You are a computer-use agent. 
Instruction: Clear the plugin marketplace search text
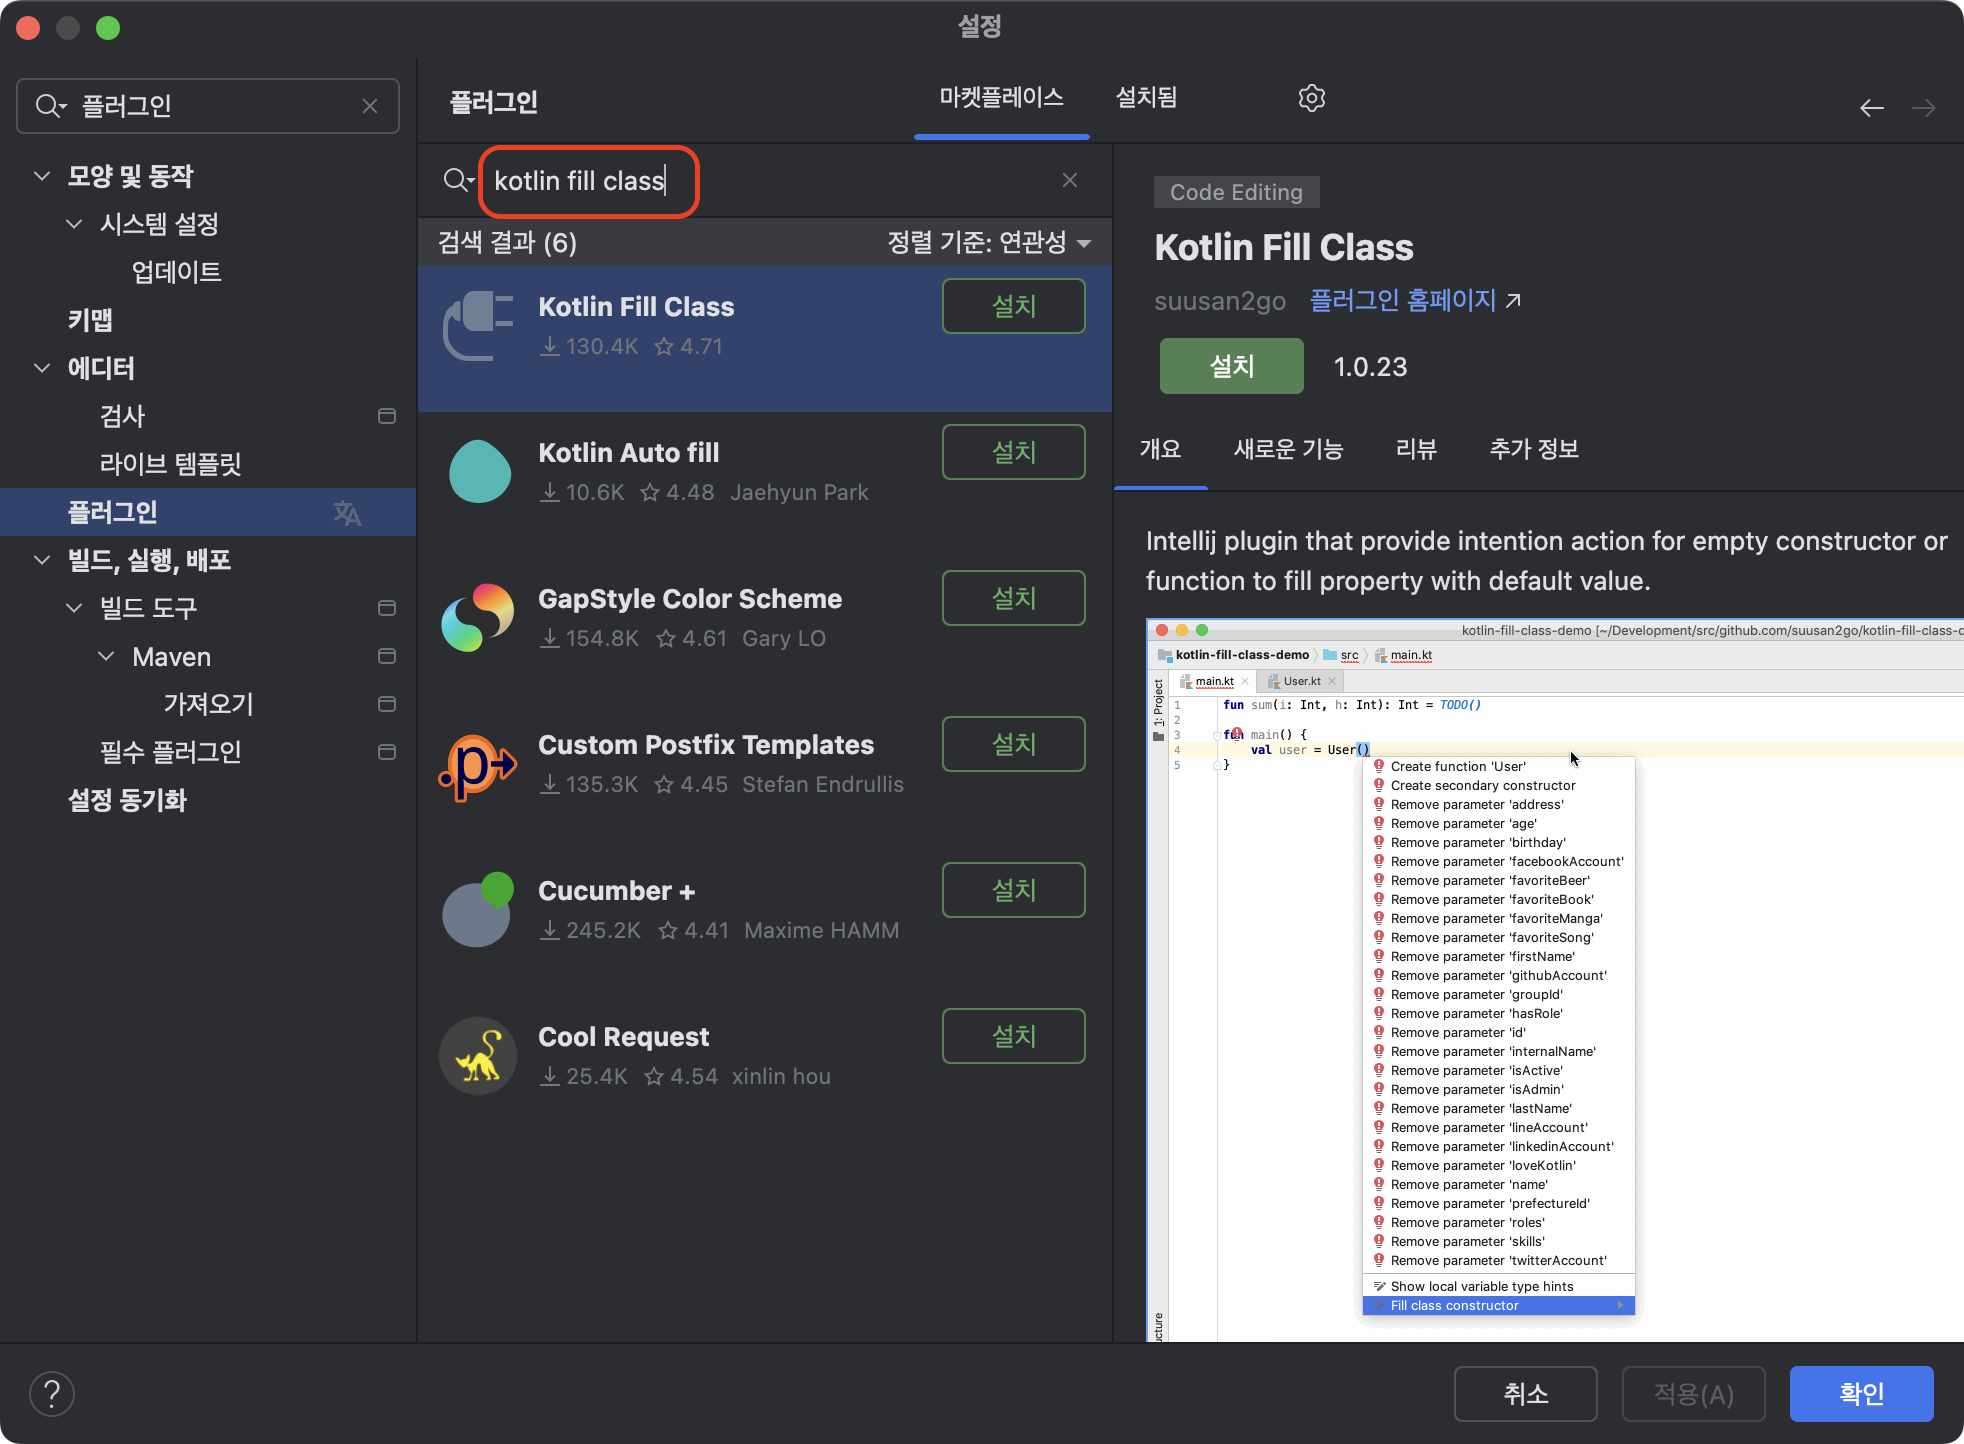(1069, 180)
